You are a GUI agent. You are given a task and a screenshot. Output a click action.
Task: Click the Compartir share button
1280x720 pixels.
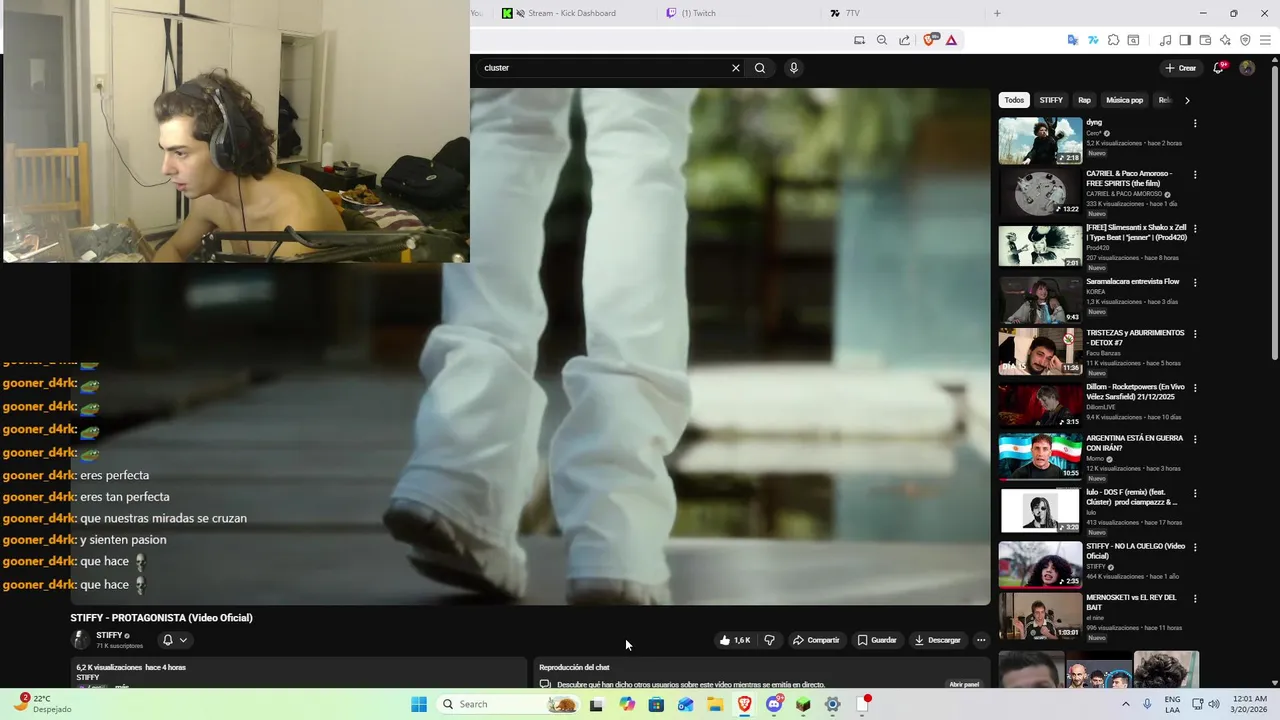point(816,640)
